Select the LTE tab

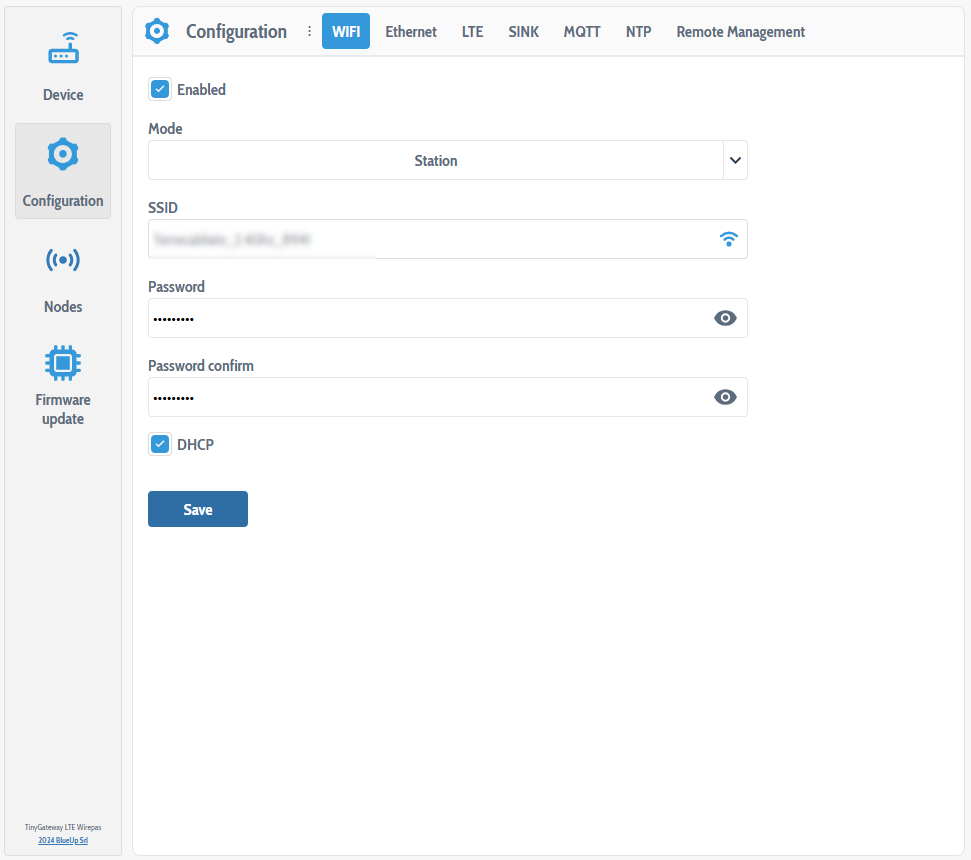(x=472, y=32)
